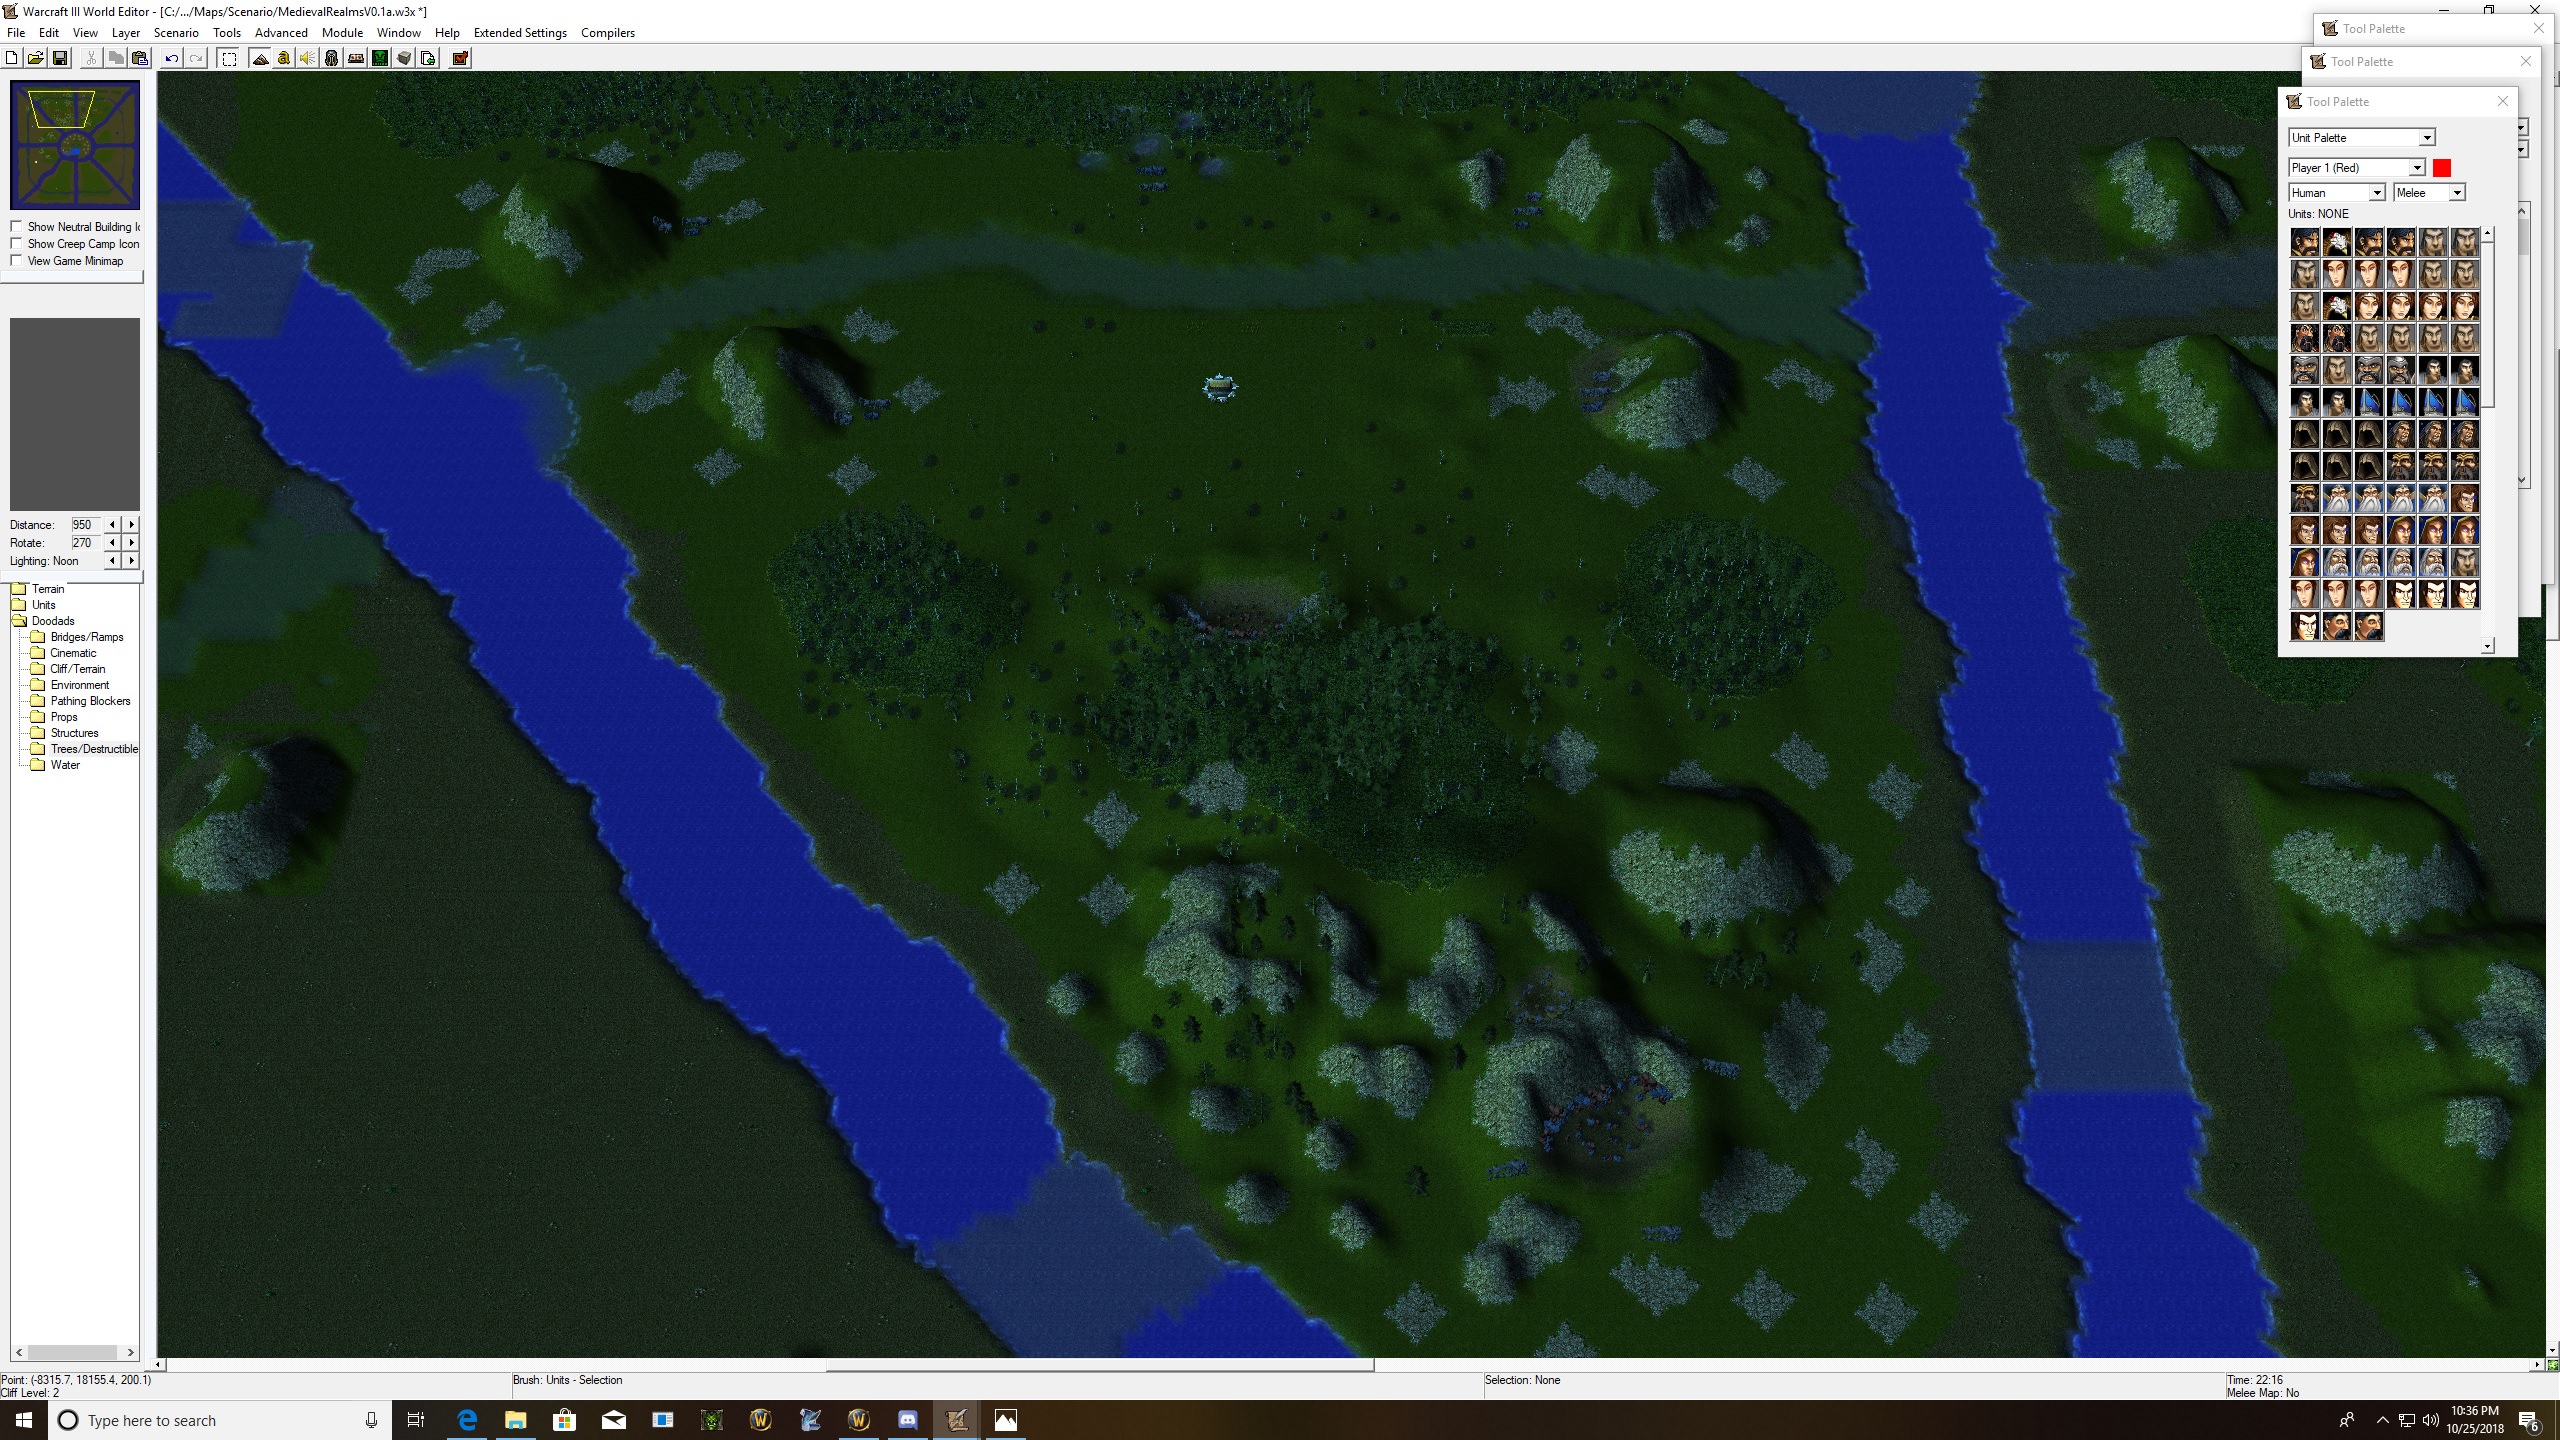Click the Rotate value input field
Image resolution: width=2560 pixels, height=1440 pixels.
[85, 543]
